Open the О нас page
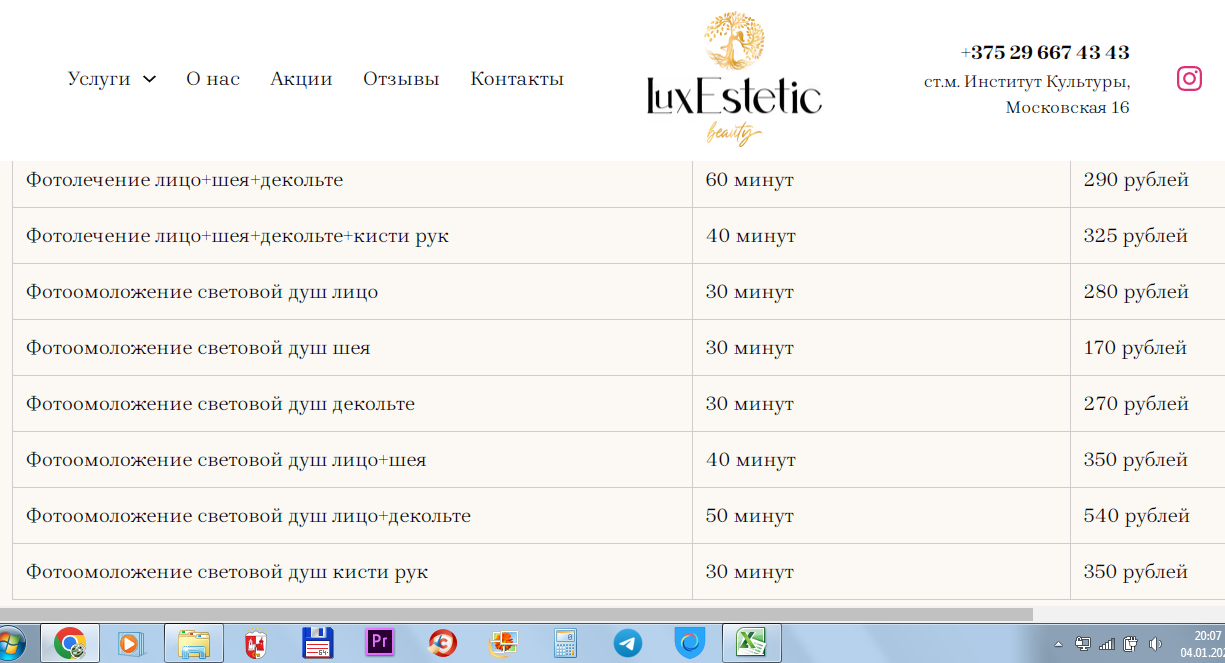 pyautogui.click(x=213, y=79)
